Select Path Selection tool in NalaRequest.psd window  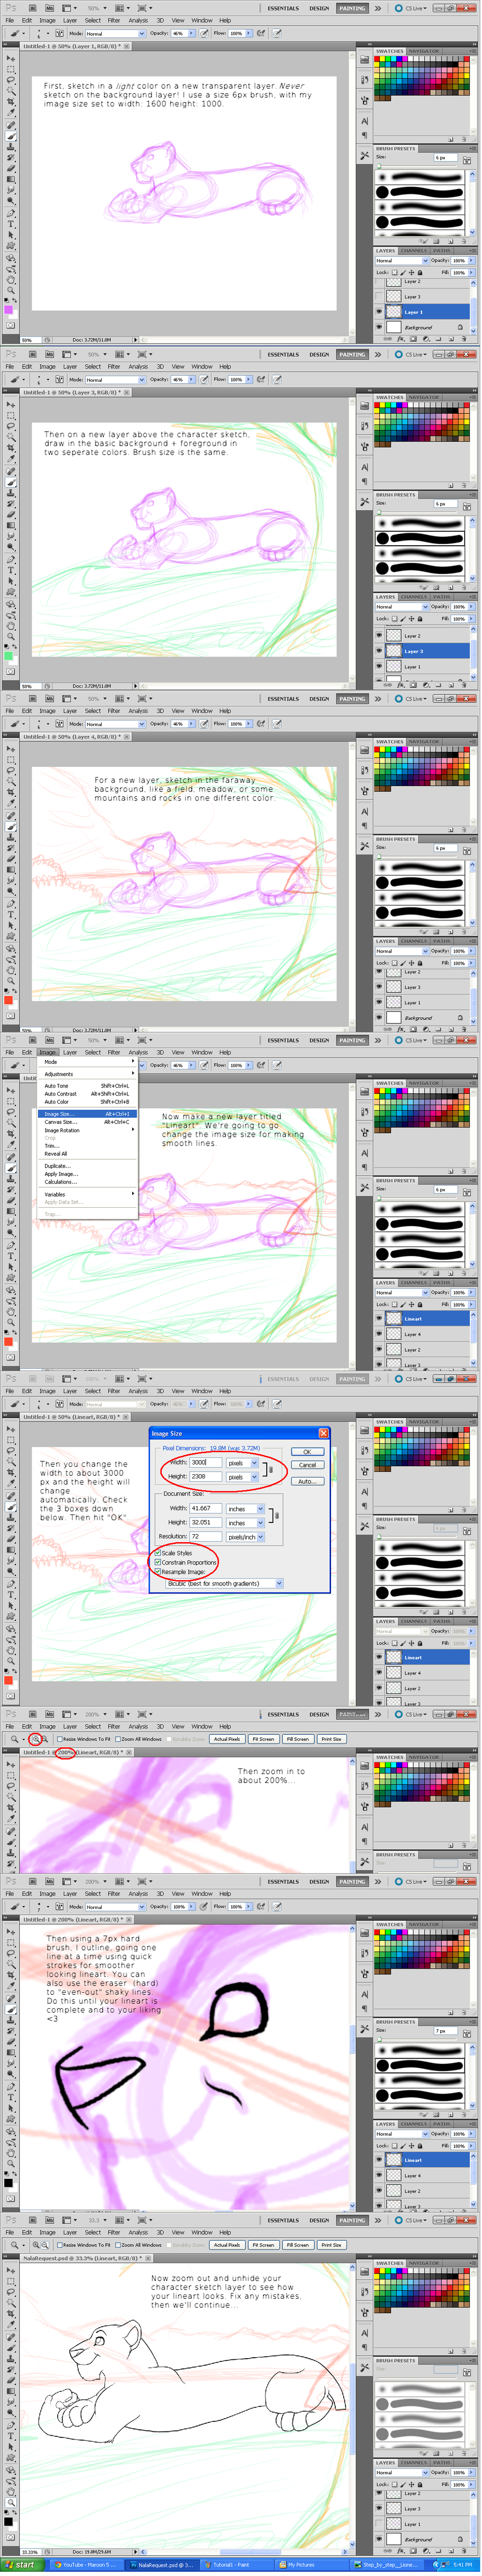(11, 2448)
